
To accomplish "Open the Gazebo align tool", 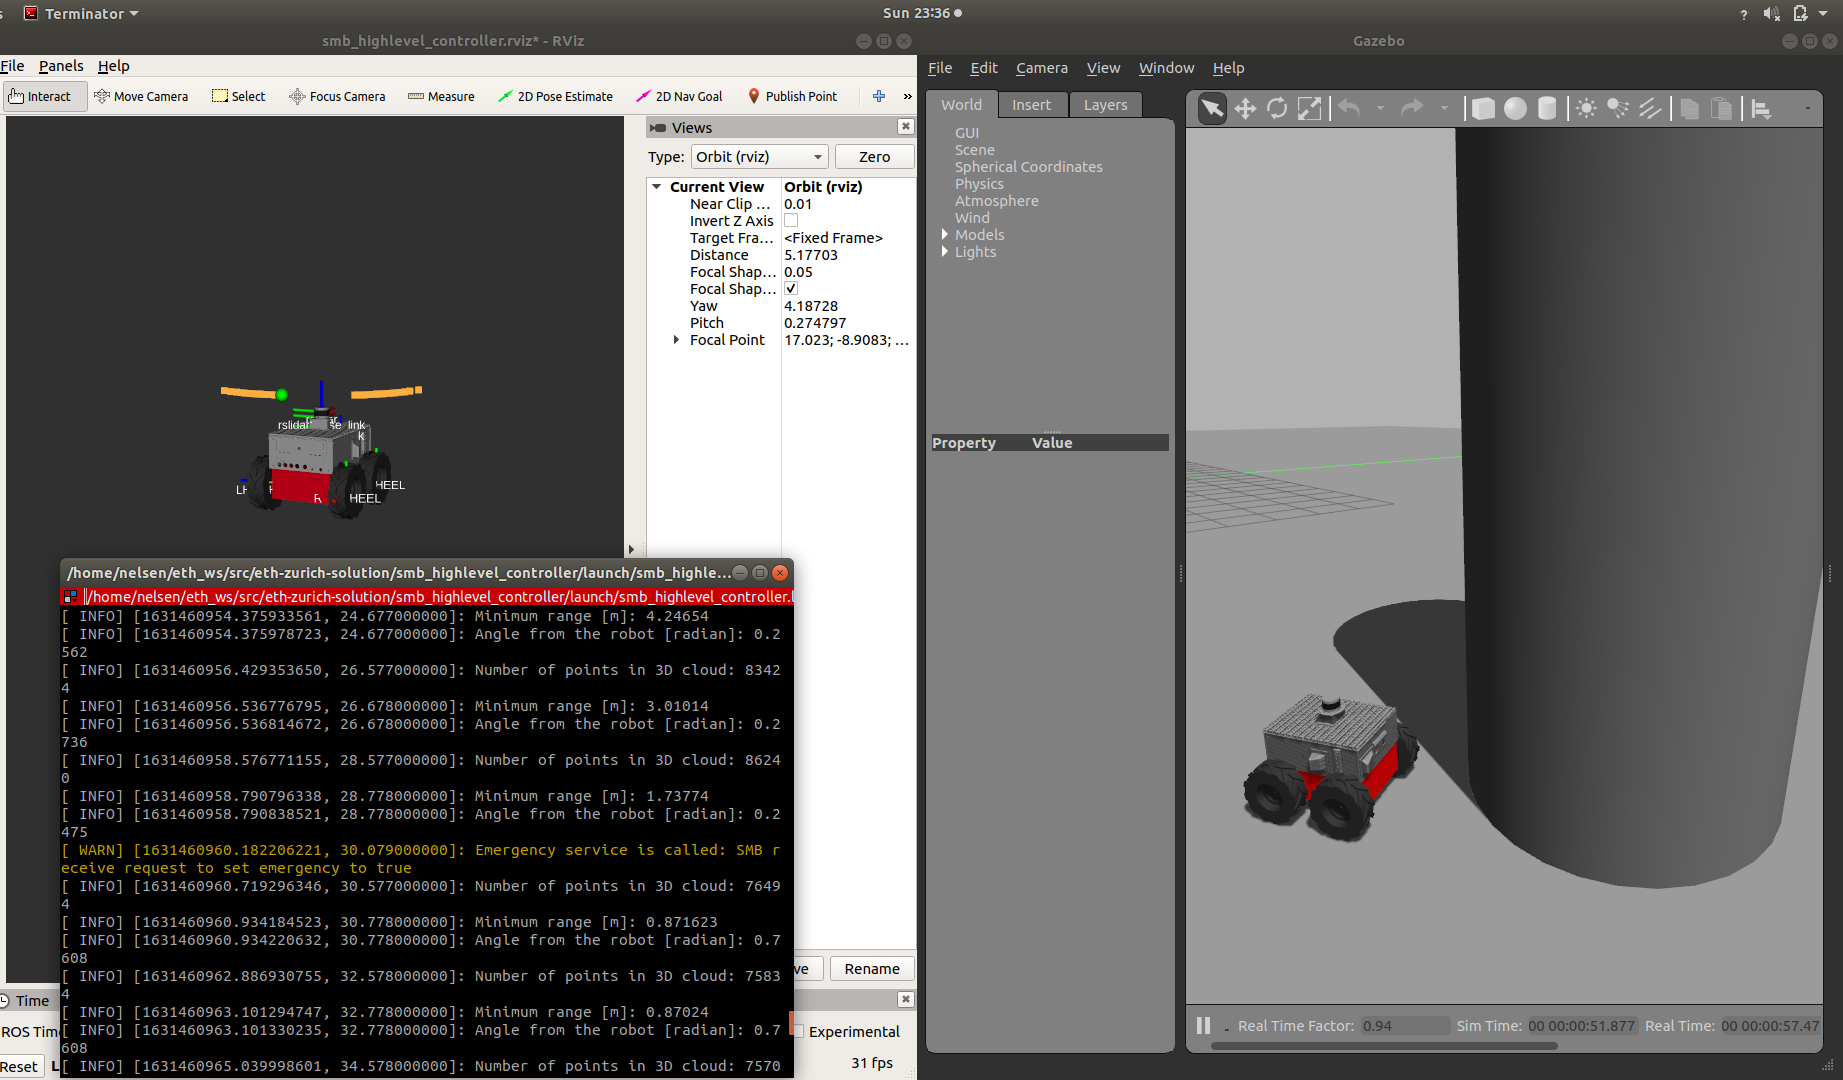I will tap(1761, 108).
